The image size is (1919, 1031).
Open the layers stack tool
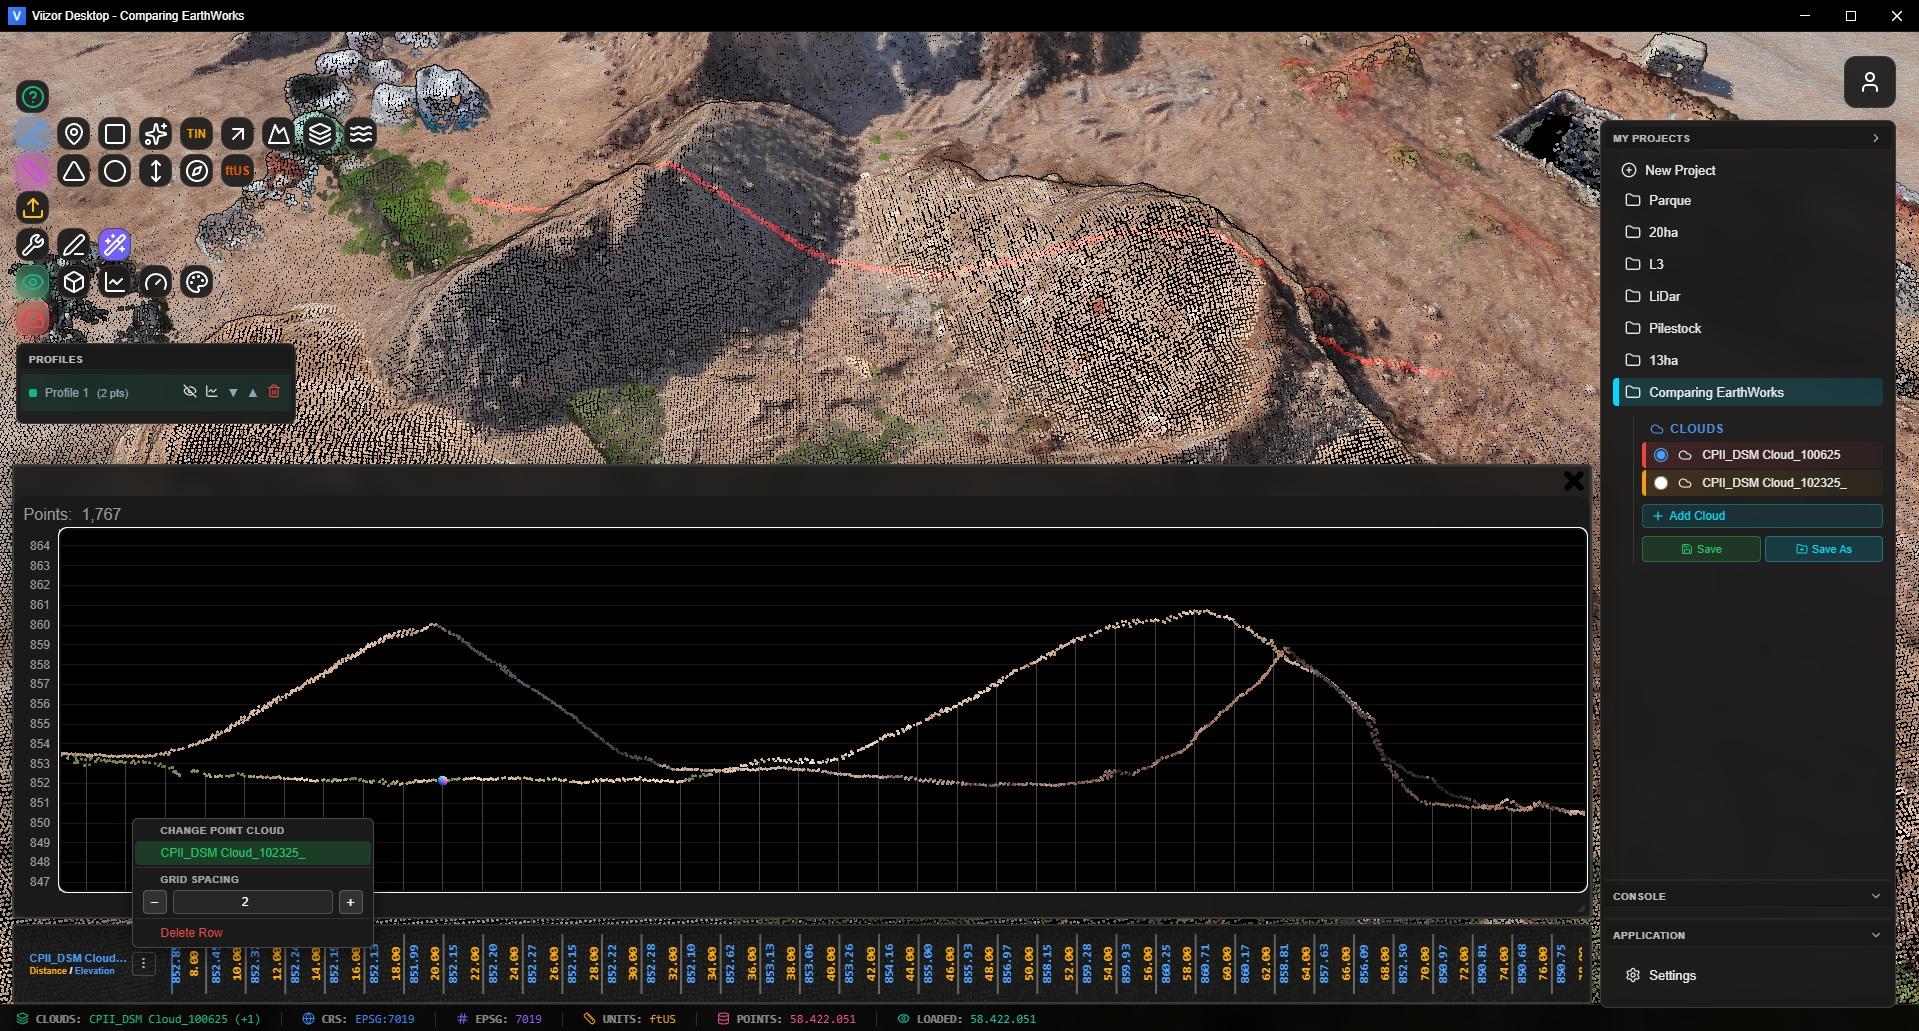click(320, 133)
